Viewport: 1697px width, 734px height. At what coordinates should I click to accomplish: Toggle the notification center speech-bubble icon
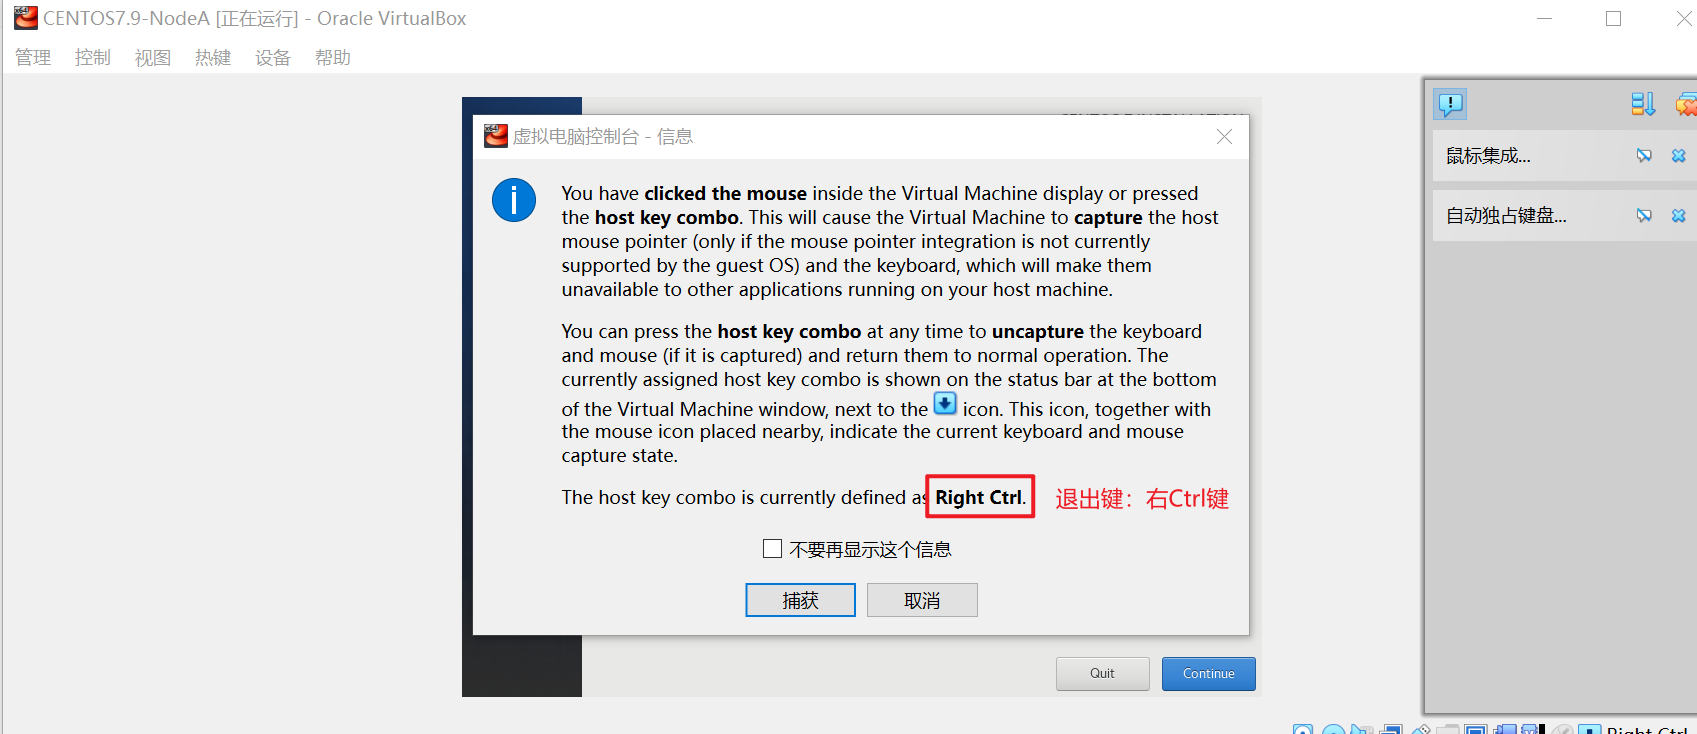[x=1450, y=104]
